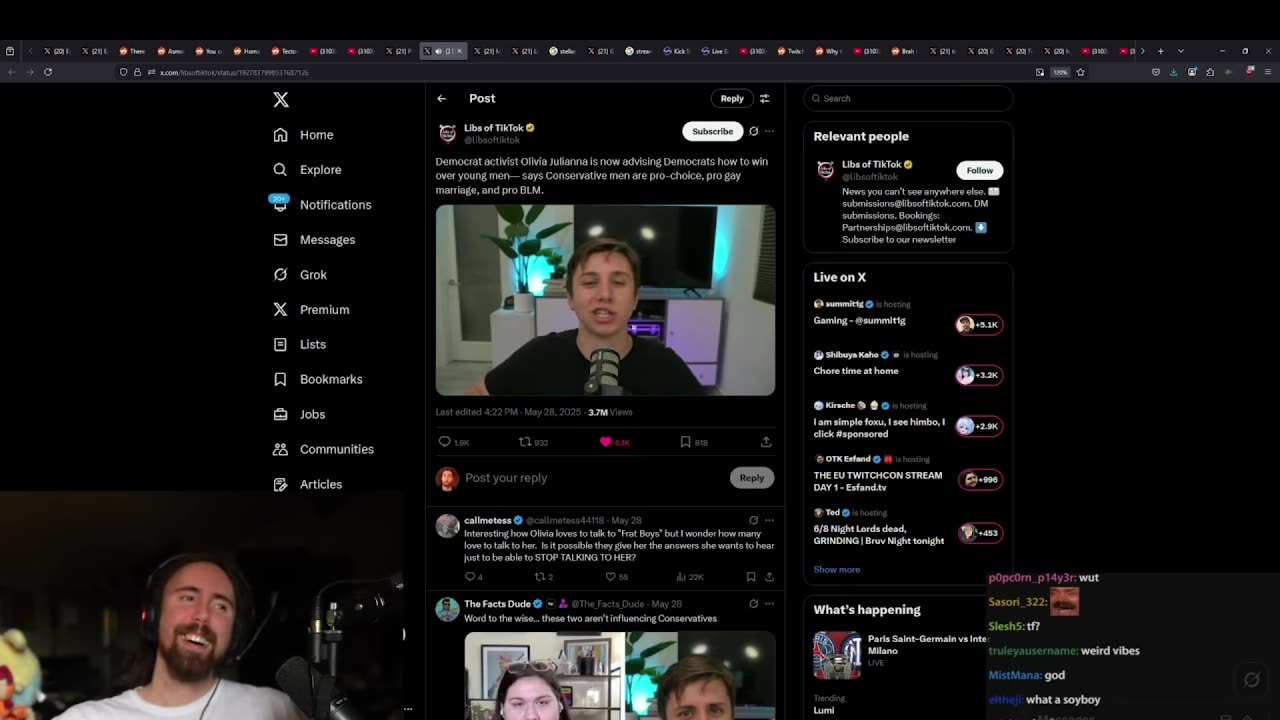This screenshot has width=1280, height=720.
Task: Share the callmetess comment
Action: [769, 576]
